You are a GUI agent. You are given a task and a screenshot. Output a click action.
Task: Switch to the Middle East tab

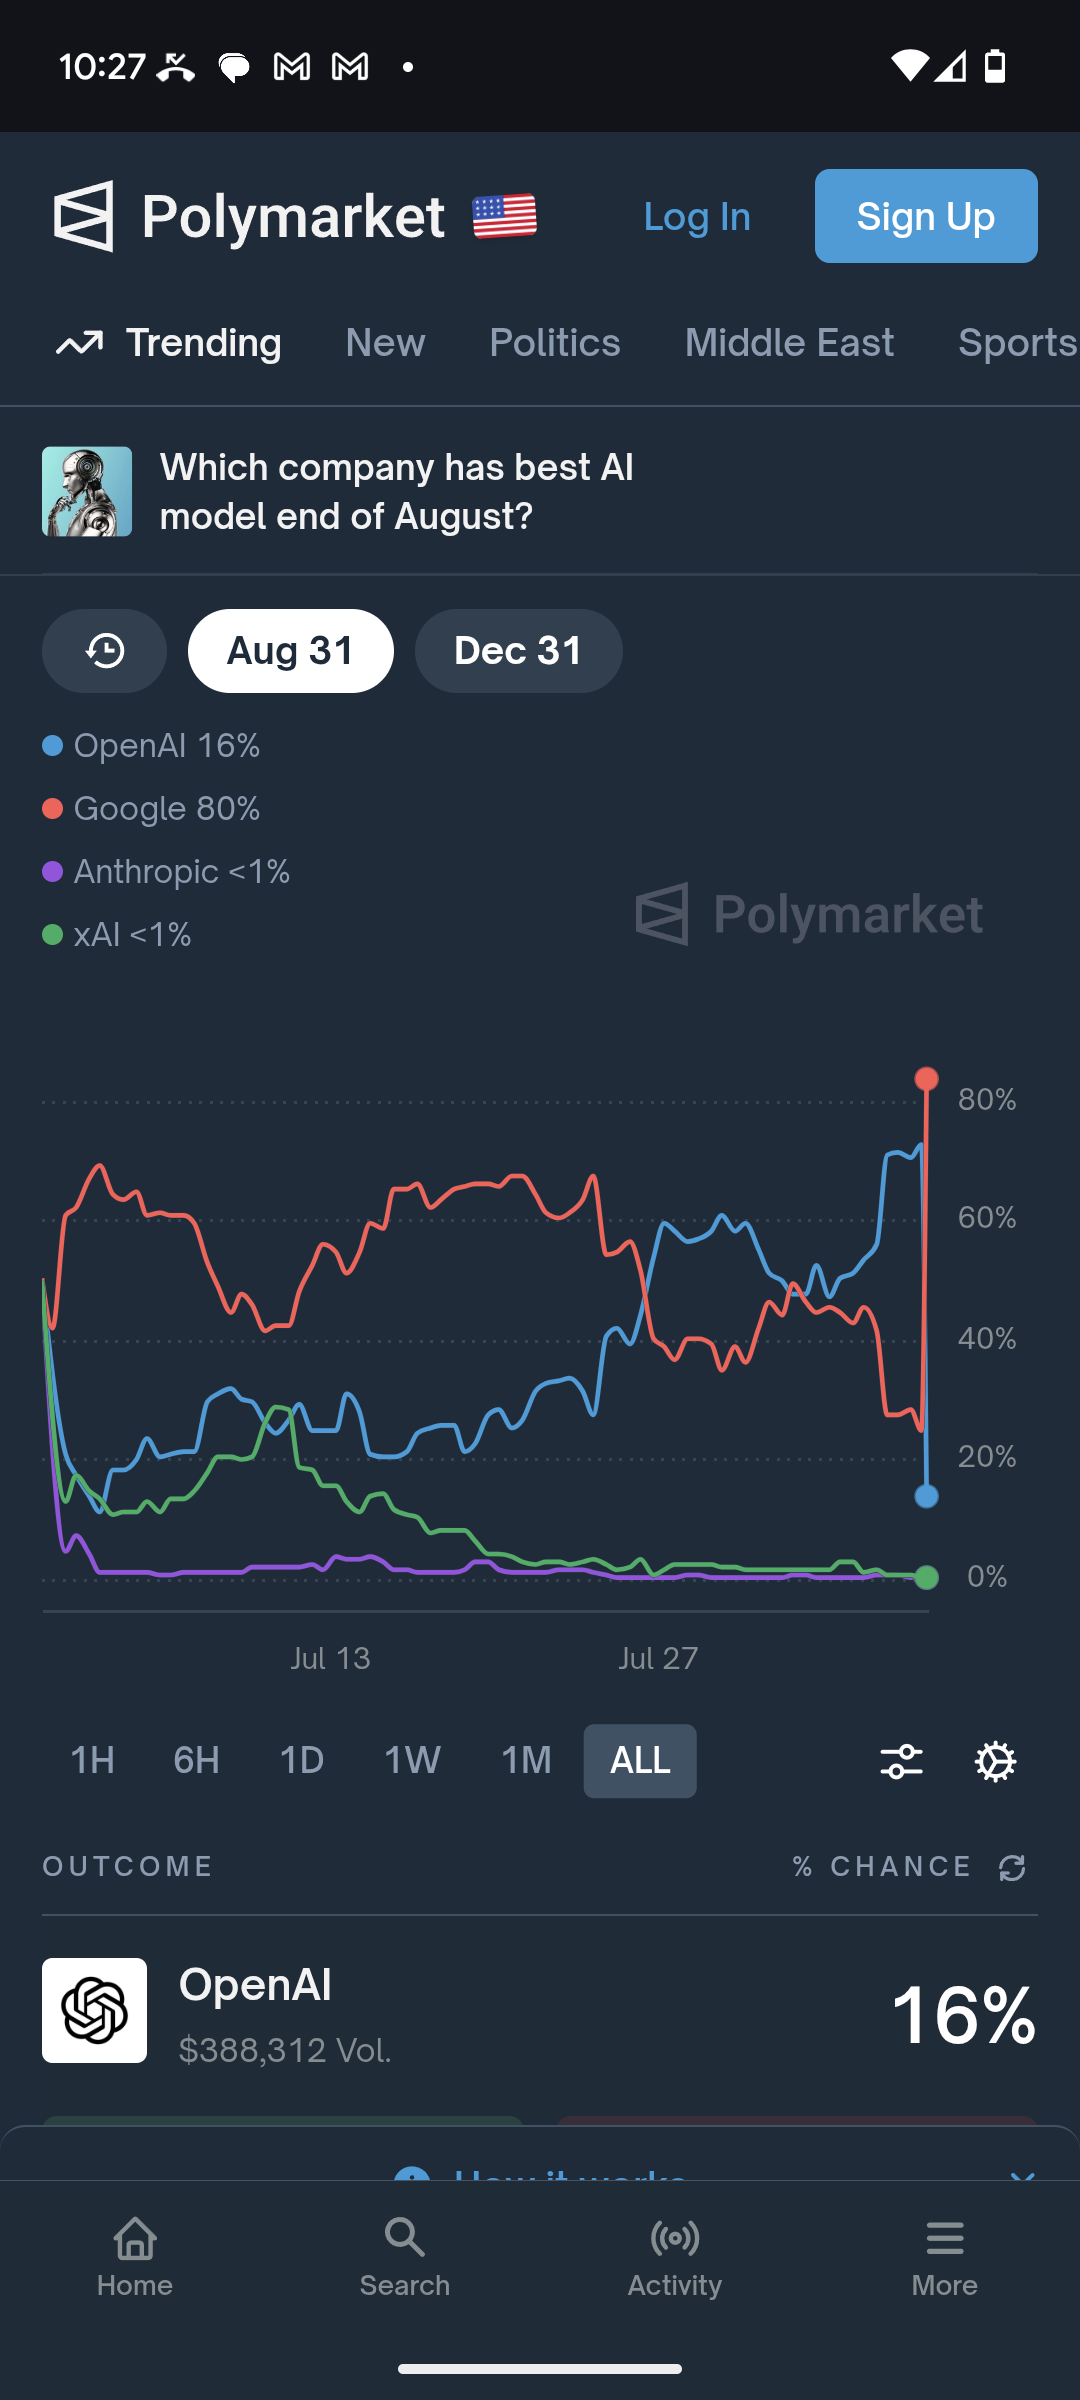(x=789, y=343)
